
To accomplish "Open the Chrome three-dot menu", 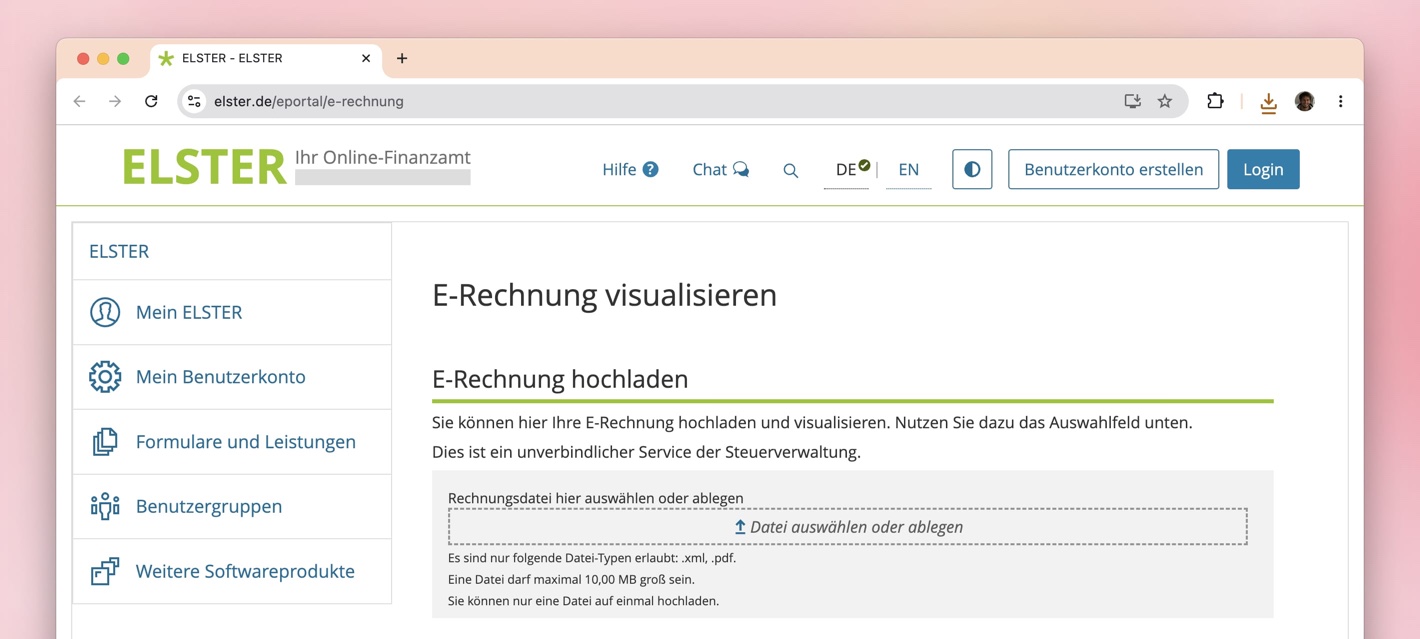I will (x=1341, y=101).
